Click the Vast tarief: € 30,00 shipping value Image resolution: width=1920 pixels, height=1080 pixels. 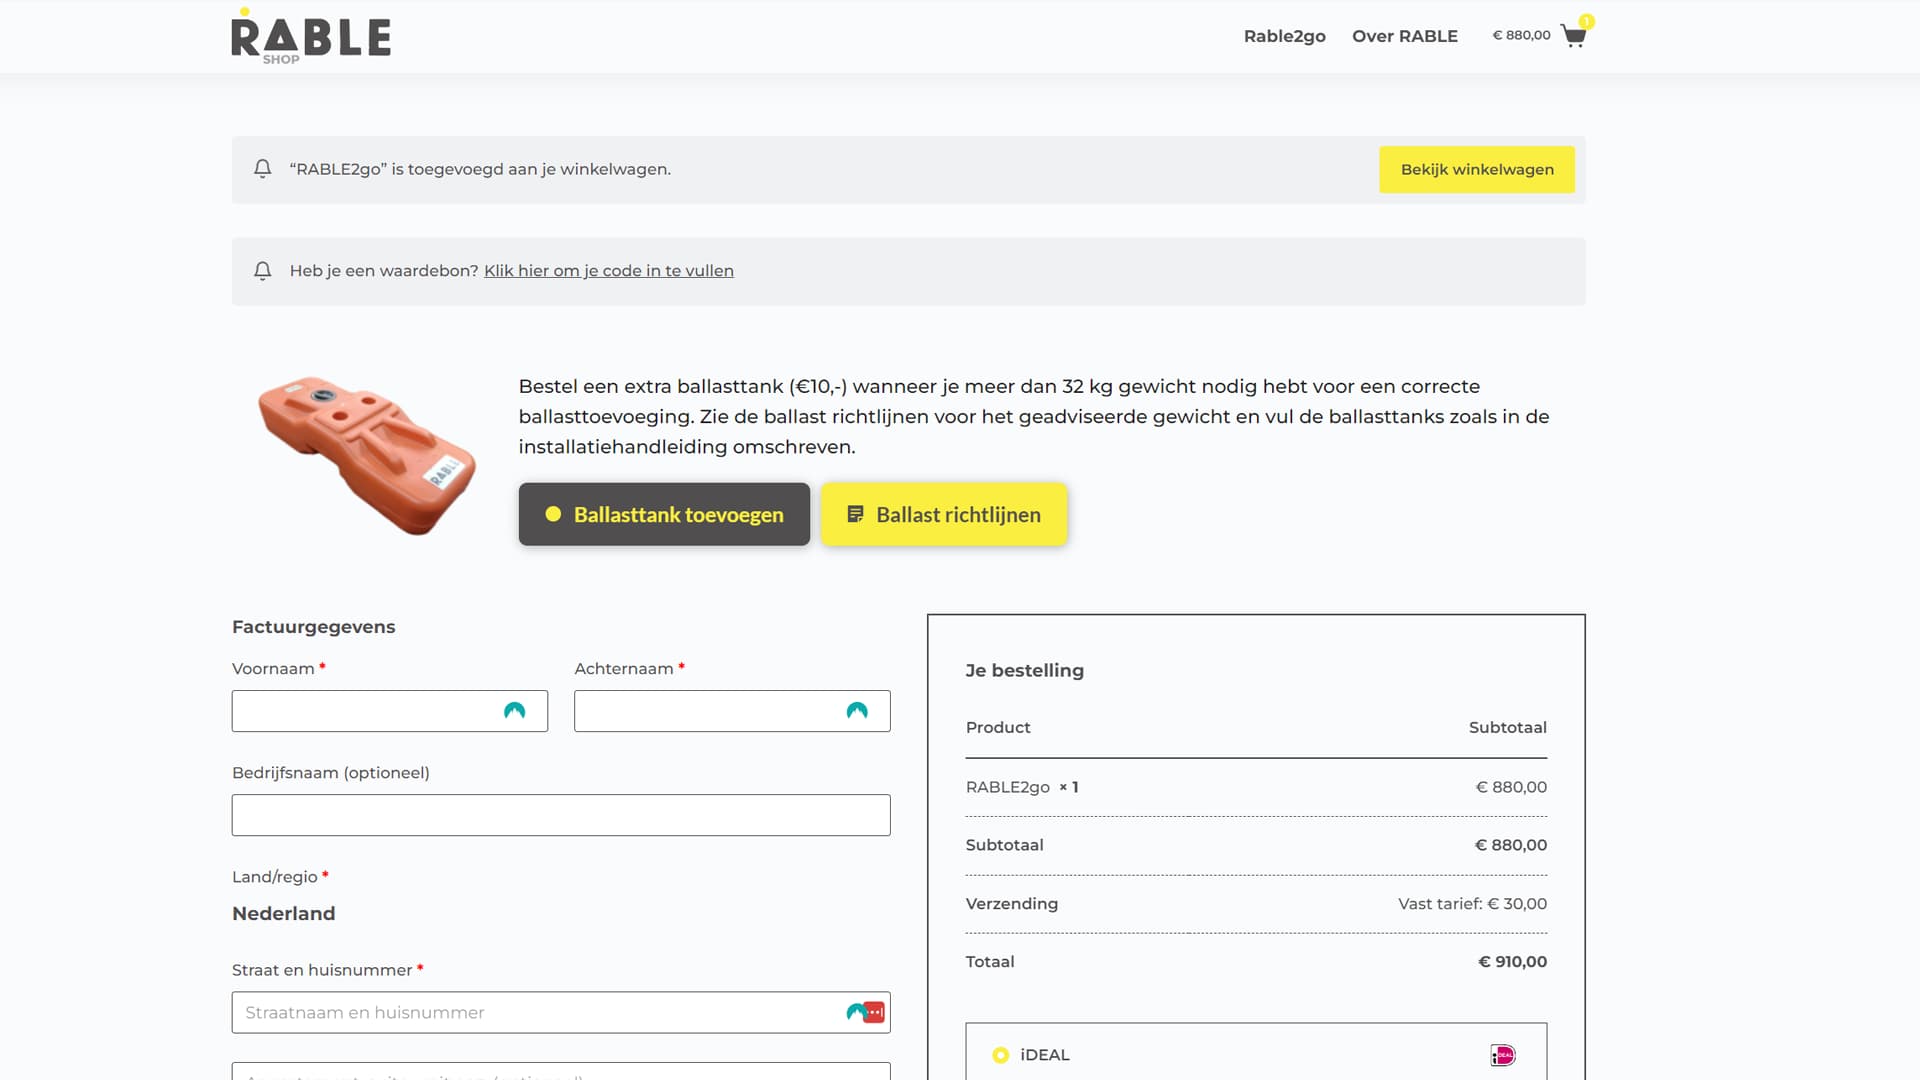[1472, 904]
